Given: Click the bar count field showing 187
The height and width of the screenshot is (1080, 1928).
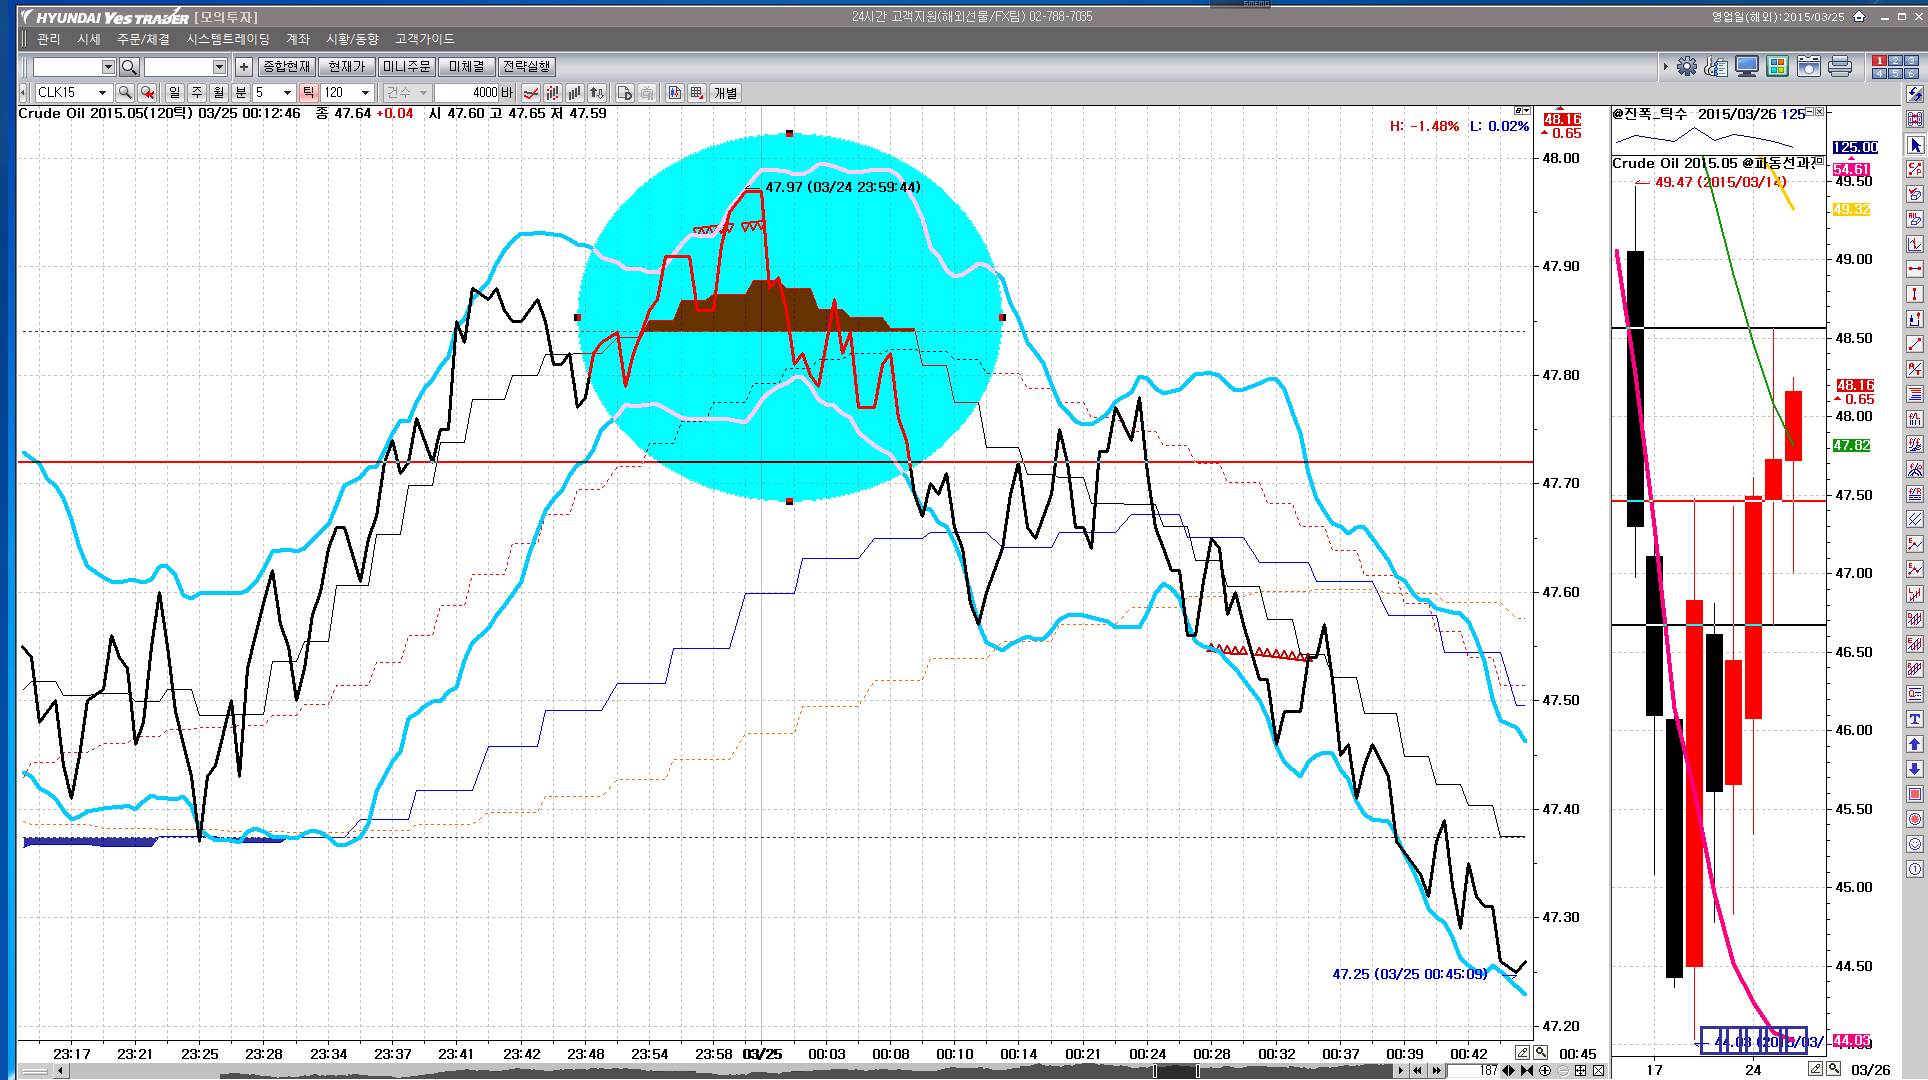Looking at the screenshot, I should 1474,1071.
